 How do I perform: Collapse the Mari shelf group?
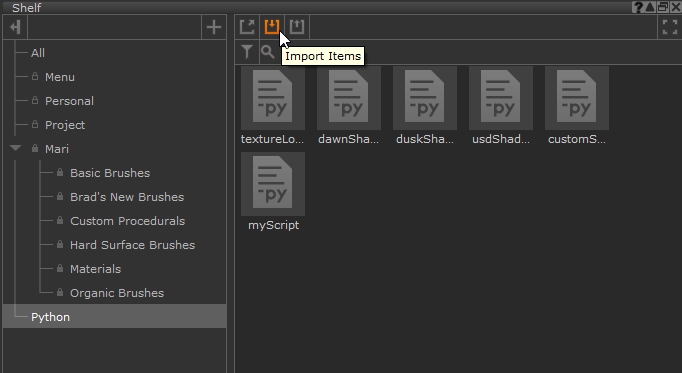pos(16,148)
